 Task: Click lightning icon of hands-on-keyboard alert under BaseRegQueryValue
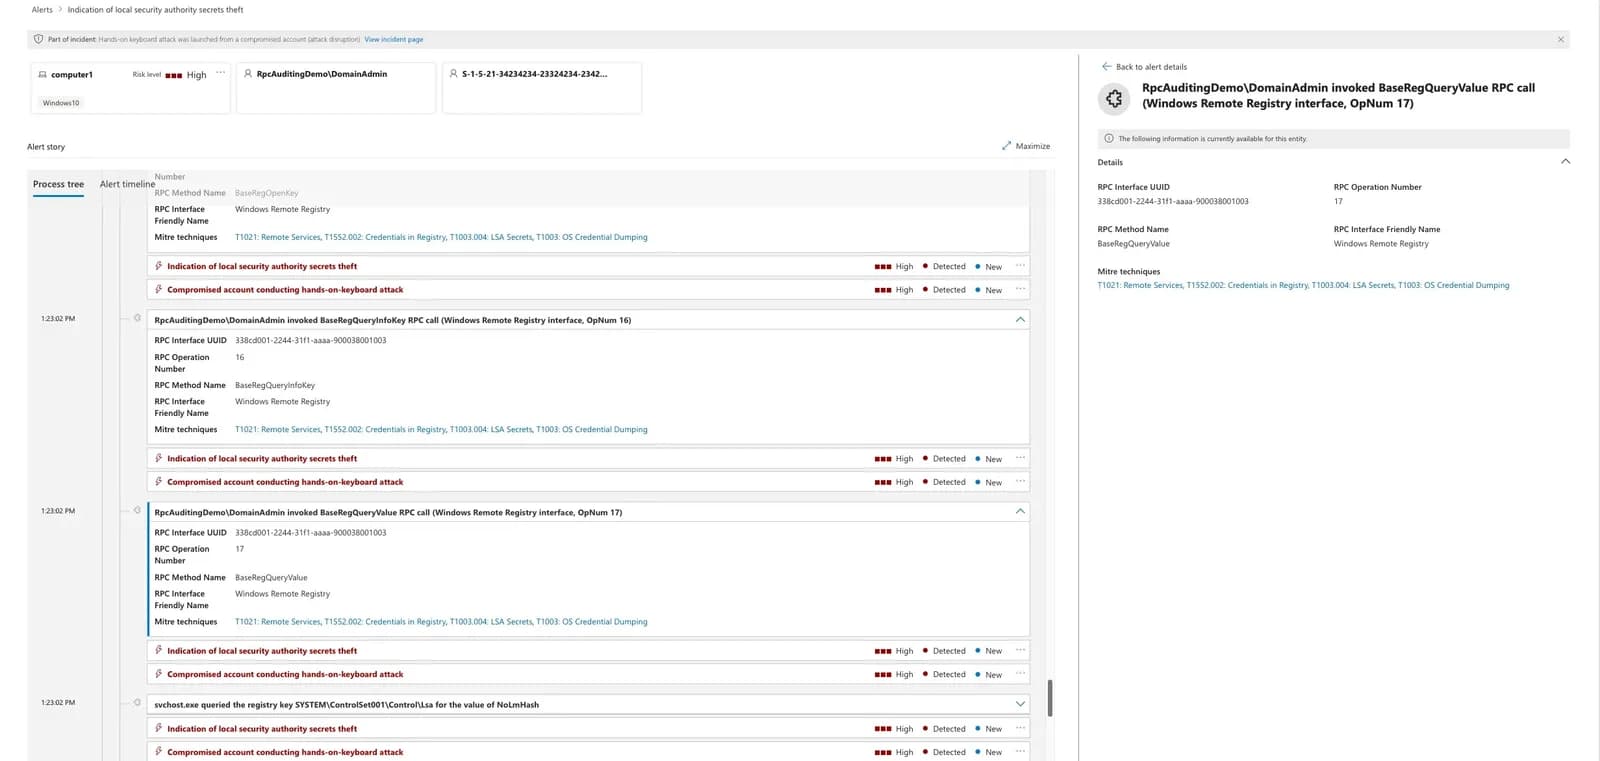158,674
